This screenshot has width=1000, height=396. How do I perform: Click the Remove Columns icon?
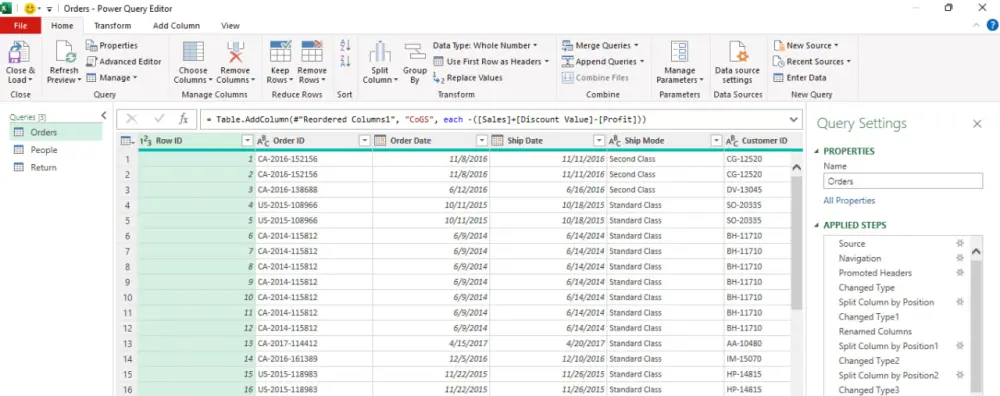coord(235,52)
